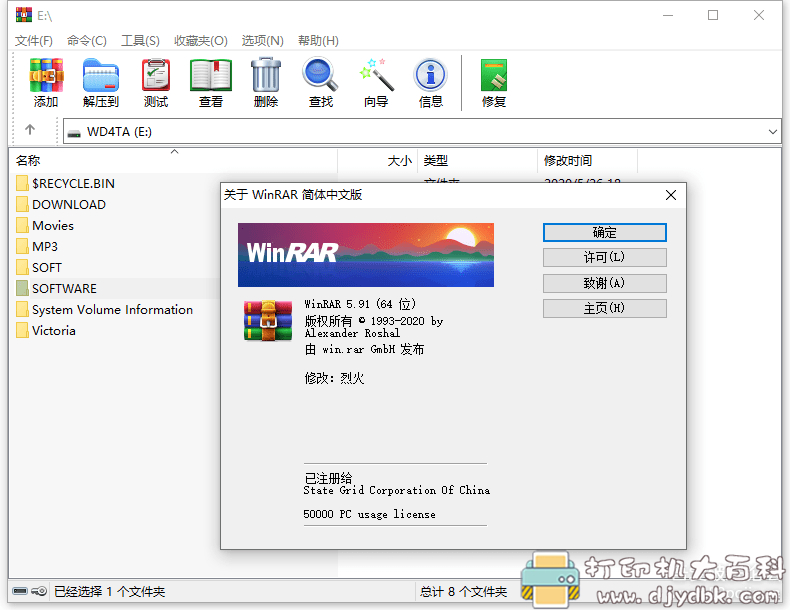Screen dimensions: 790x610
Task: Click the Add (添加) archive toolbar icon
Action: tap(46, 76)
